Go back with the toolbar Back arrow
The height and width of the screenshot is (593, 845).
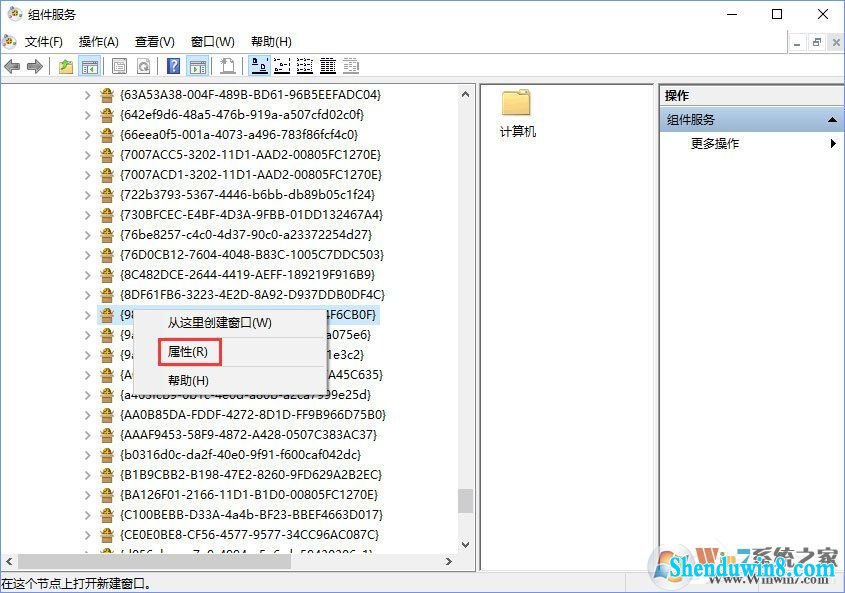point(12,67)
